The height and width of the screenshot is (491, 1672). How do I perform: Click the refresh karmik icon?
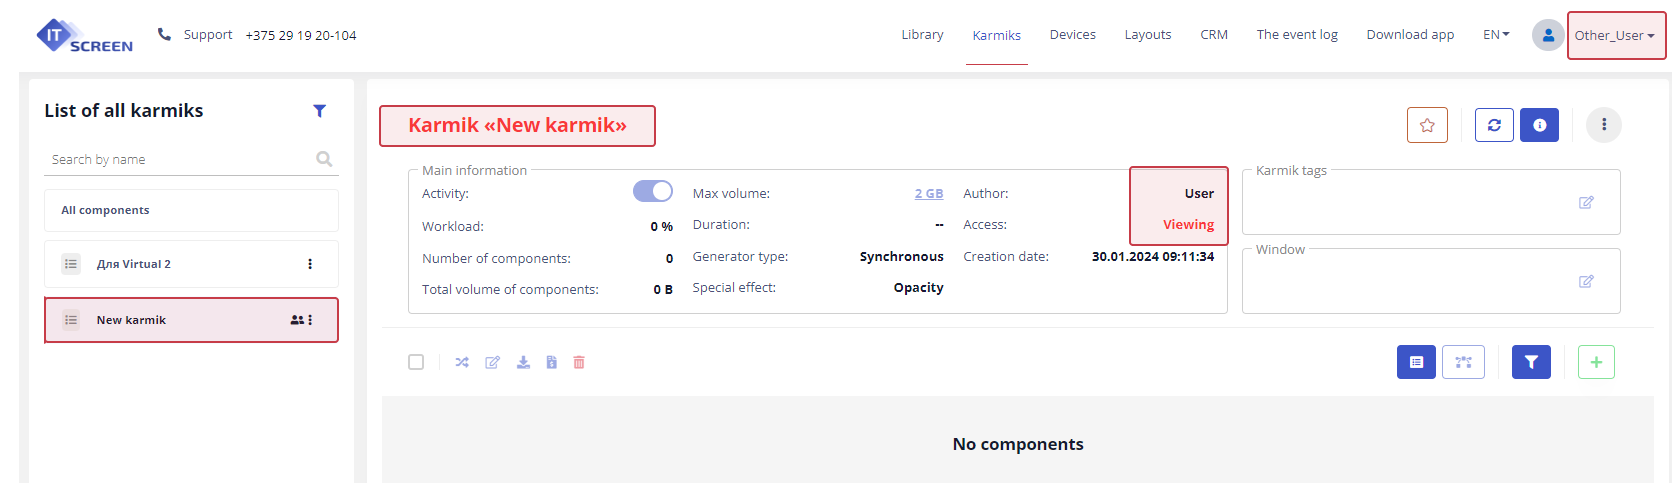[x=1494, y=125]
